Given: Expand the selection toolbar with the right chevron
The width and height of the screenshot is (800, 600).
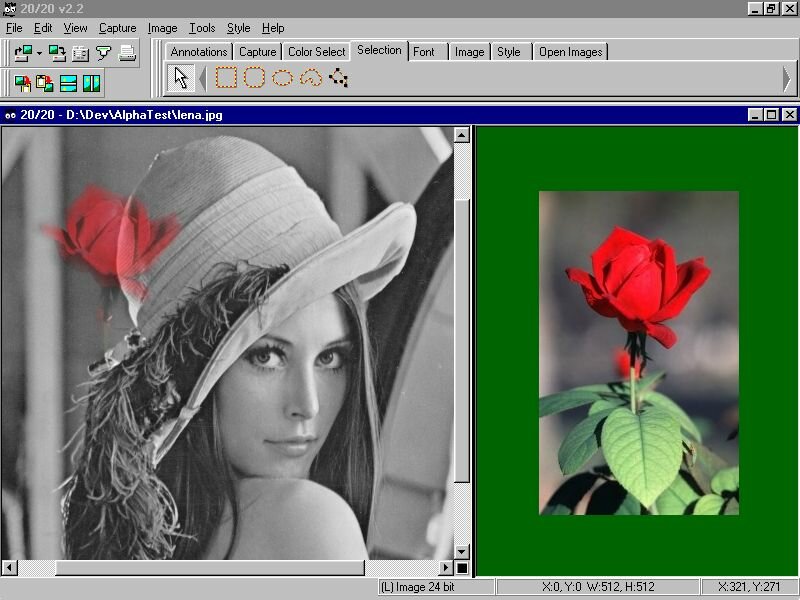Looking at the screenshot, I should click(x=788, y=76).
